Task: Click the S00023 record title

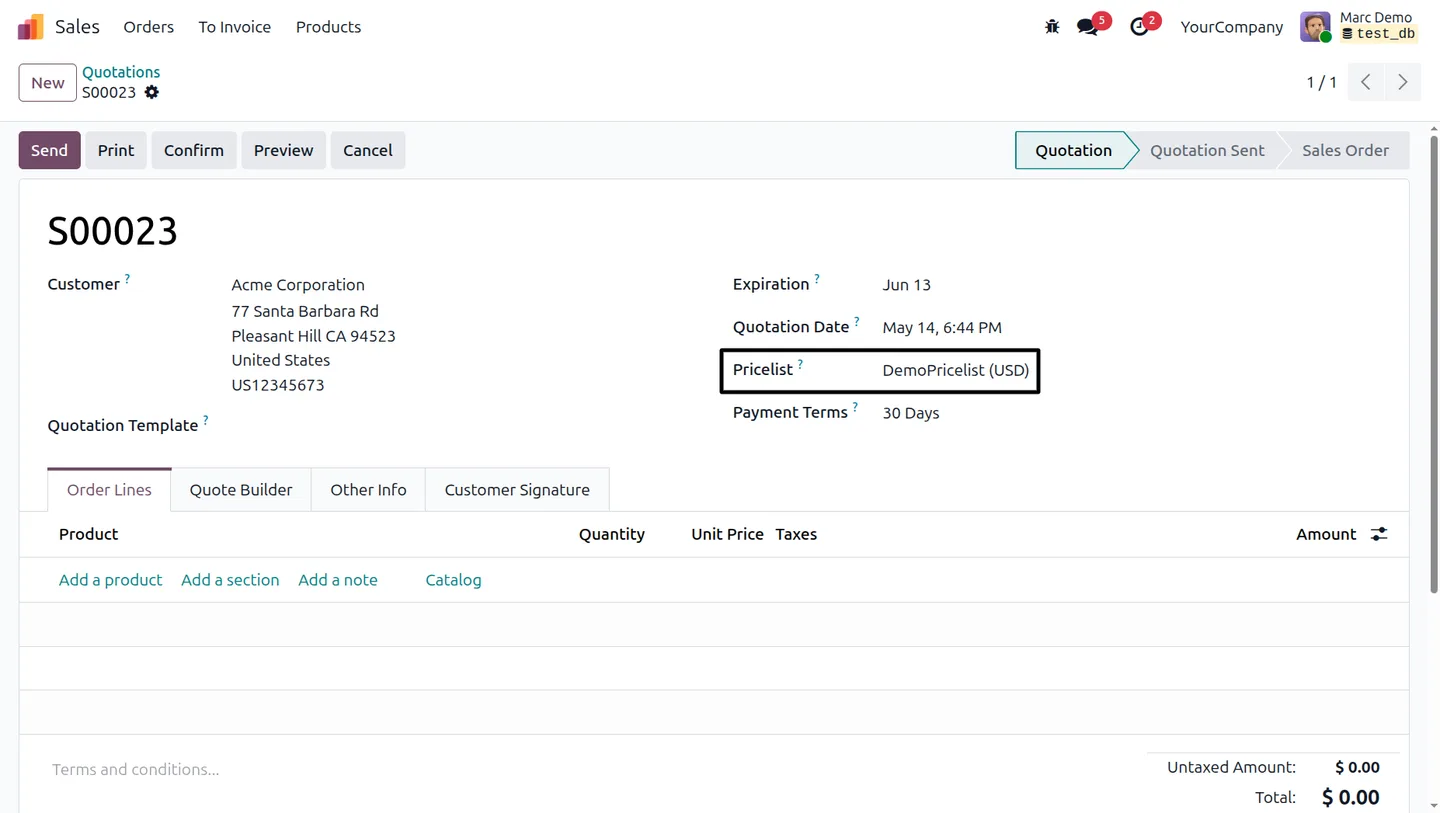Action: [113, 231]
